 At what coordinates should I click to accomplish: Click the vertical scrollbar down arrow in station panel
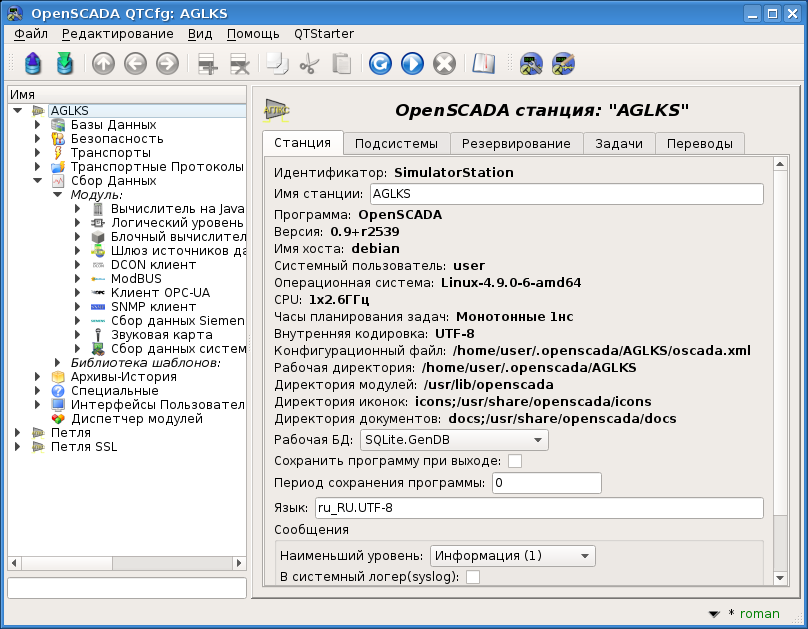[780, 578]
